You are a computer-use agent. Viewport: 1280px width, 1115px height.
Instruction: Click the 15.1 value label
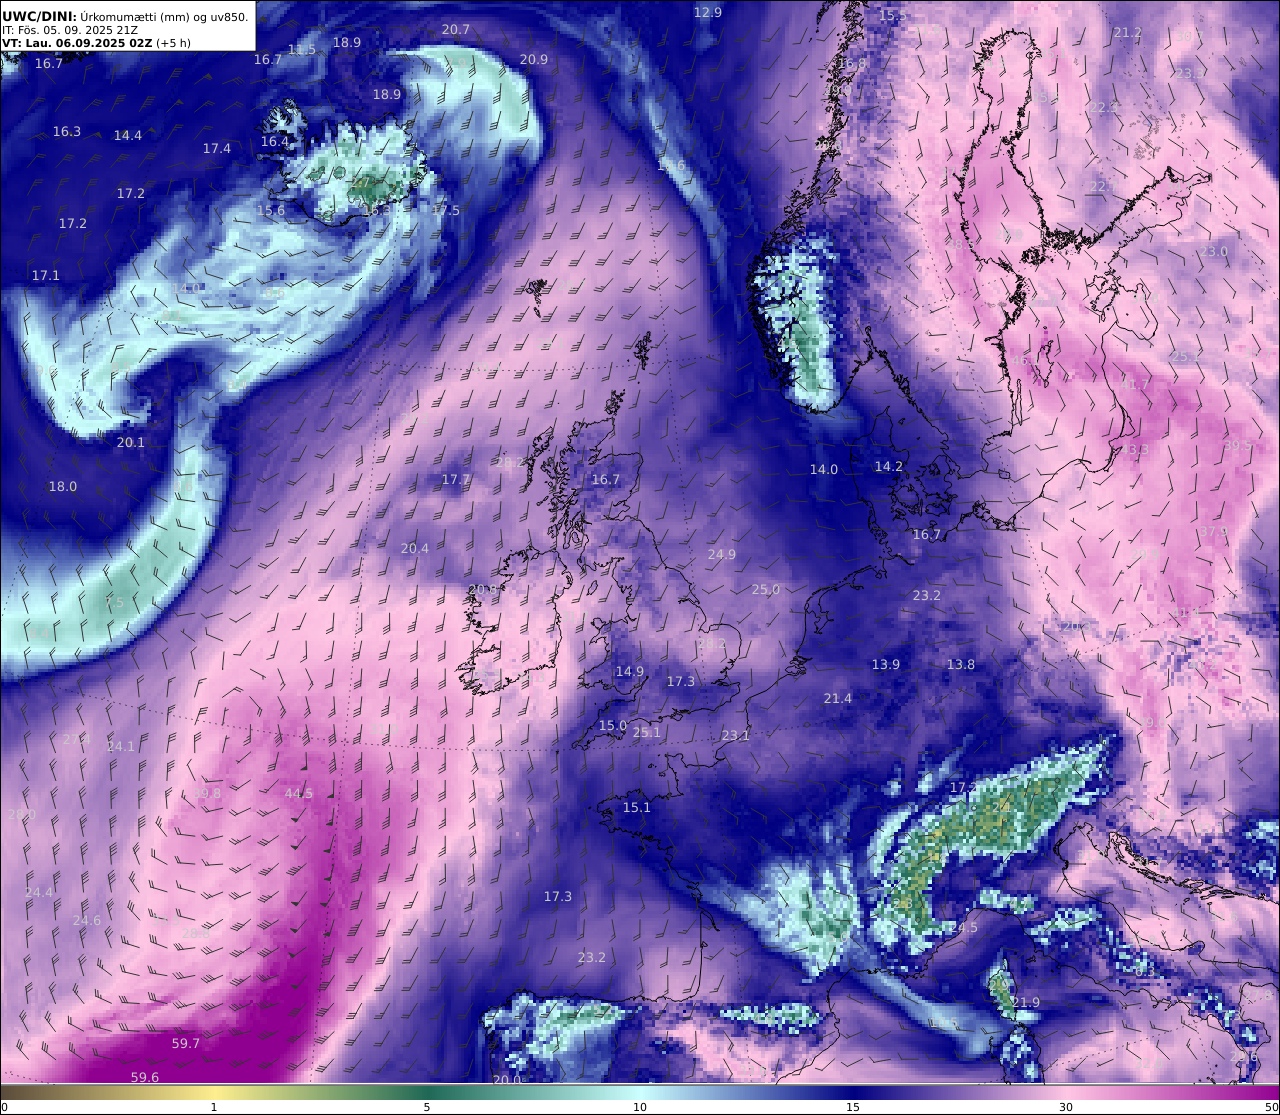pos(637,807)
